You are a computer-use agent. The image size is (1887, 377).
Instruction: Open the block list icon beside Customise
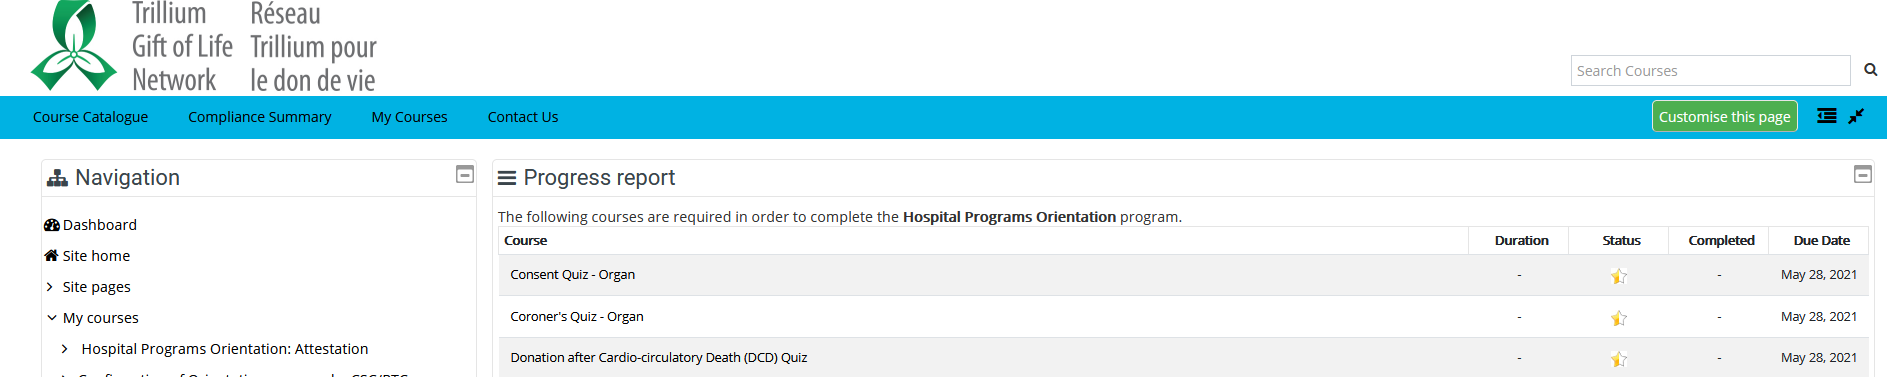click(x=1826, y=116)
